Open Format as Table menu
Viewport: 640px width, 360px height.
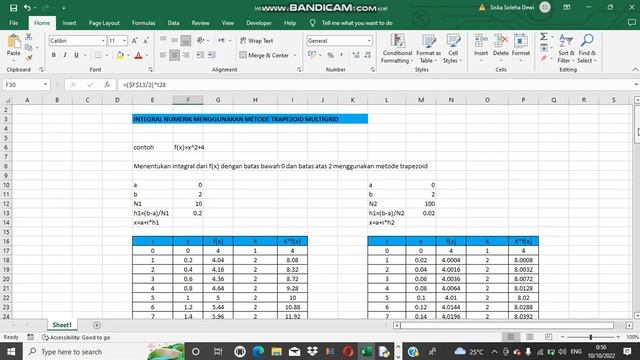click(x=429, y=49)
